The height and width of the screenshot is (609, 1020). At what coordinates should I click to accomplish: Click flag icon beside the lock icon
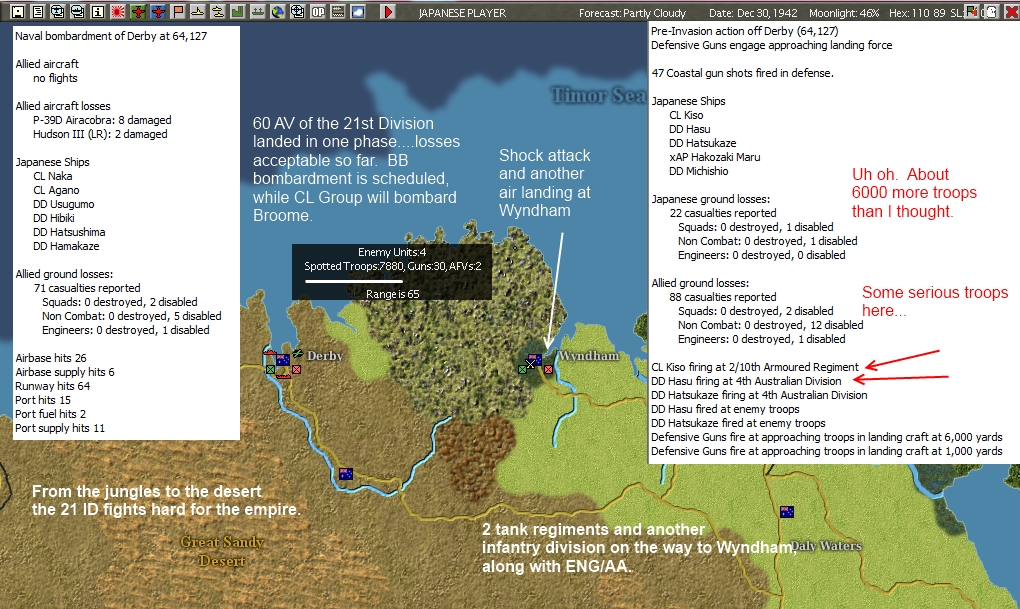pos(972,11)
